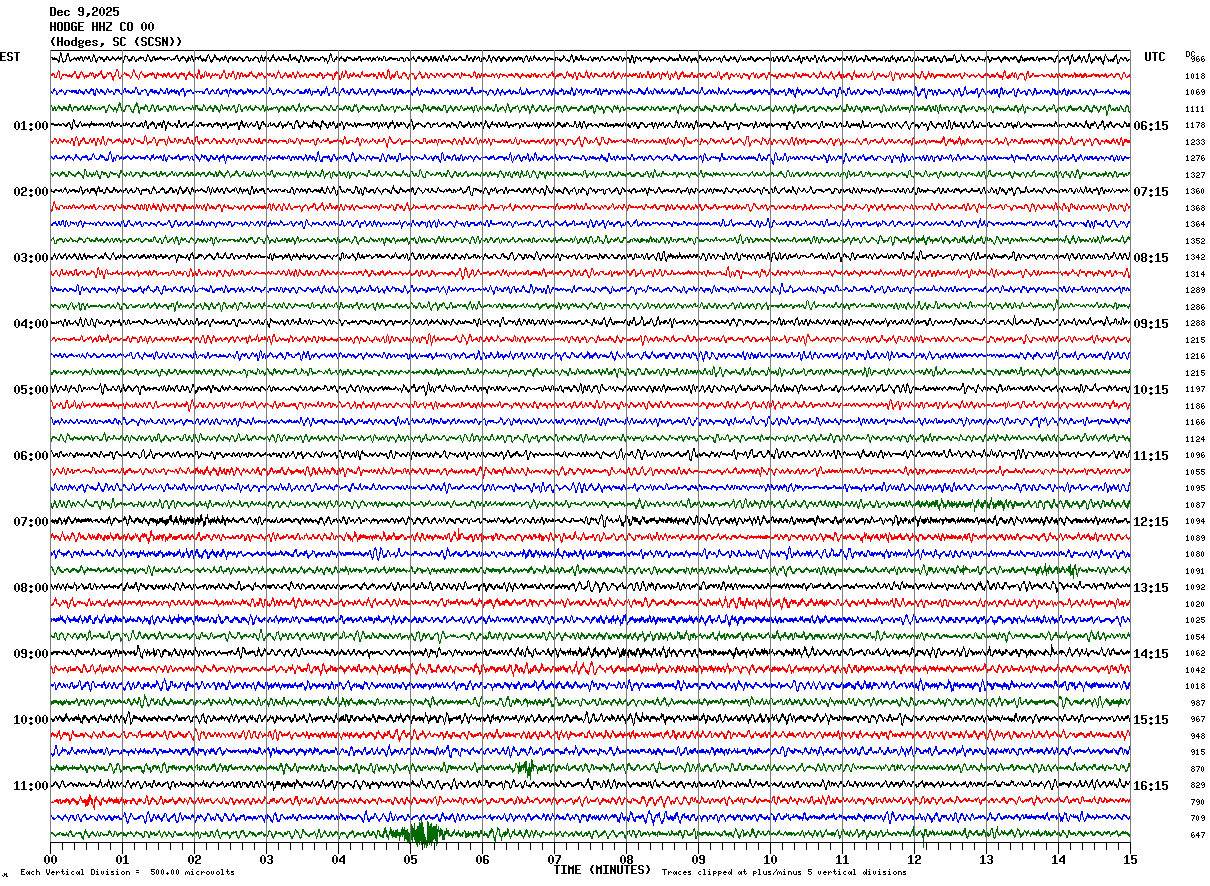This screenshot has height=886, width=1210.
Task: Click the DC offset value 1178
Action: click(1195, 126)
